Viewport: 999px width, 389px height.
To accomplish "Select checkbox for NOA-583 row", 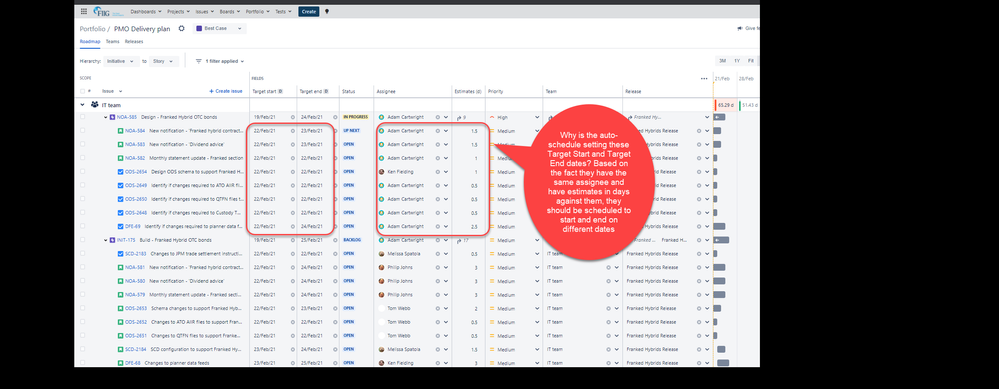I will pyautogui.click(x=82, y=145).
